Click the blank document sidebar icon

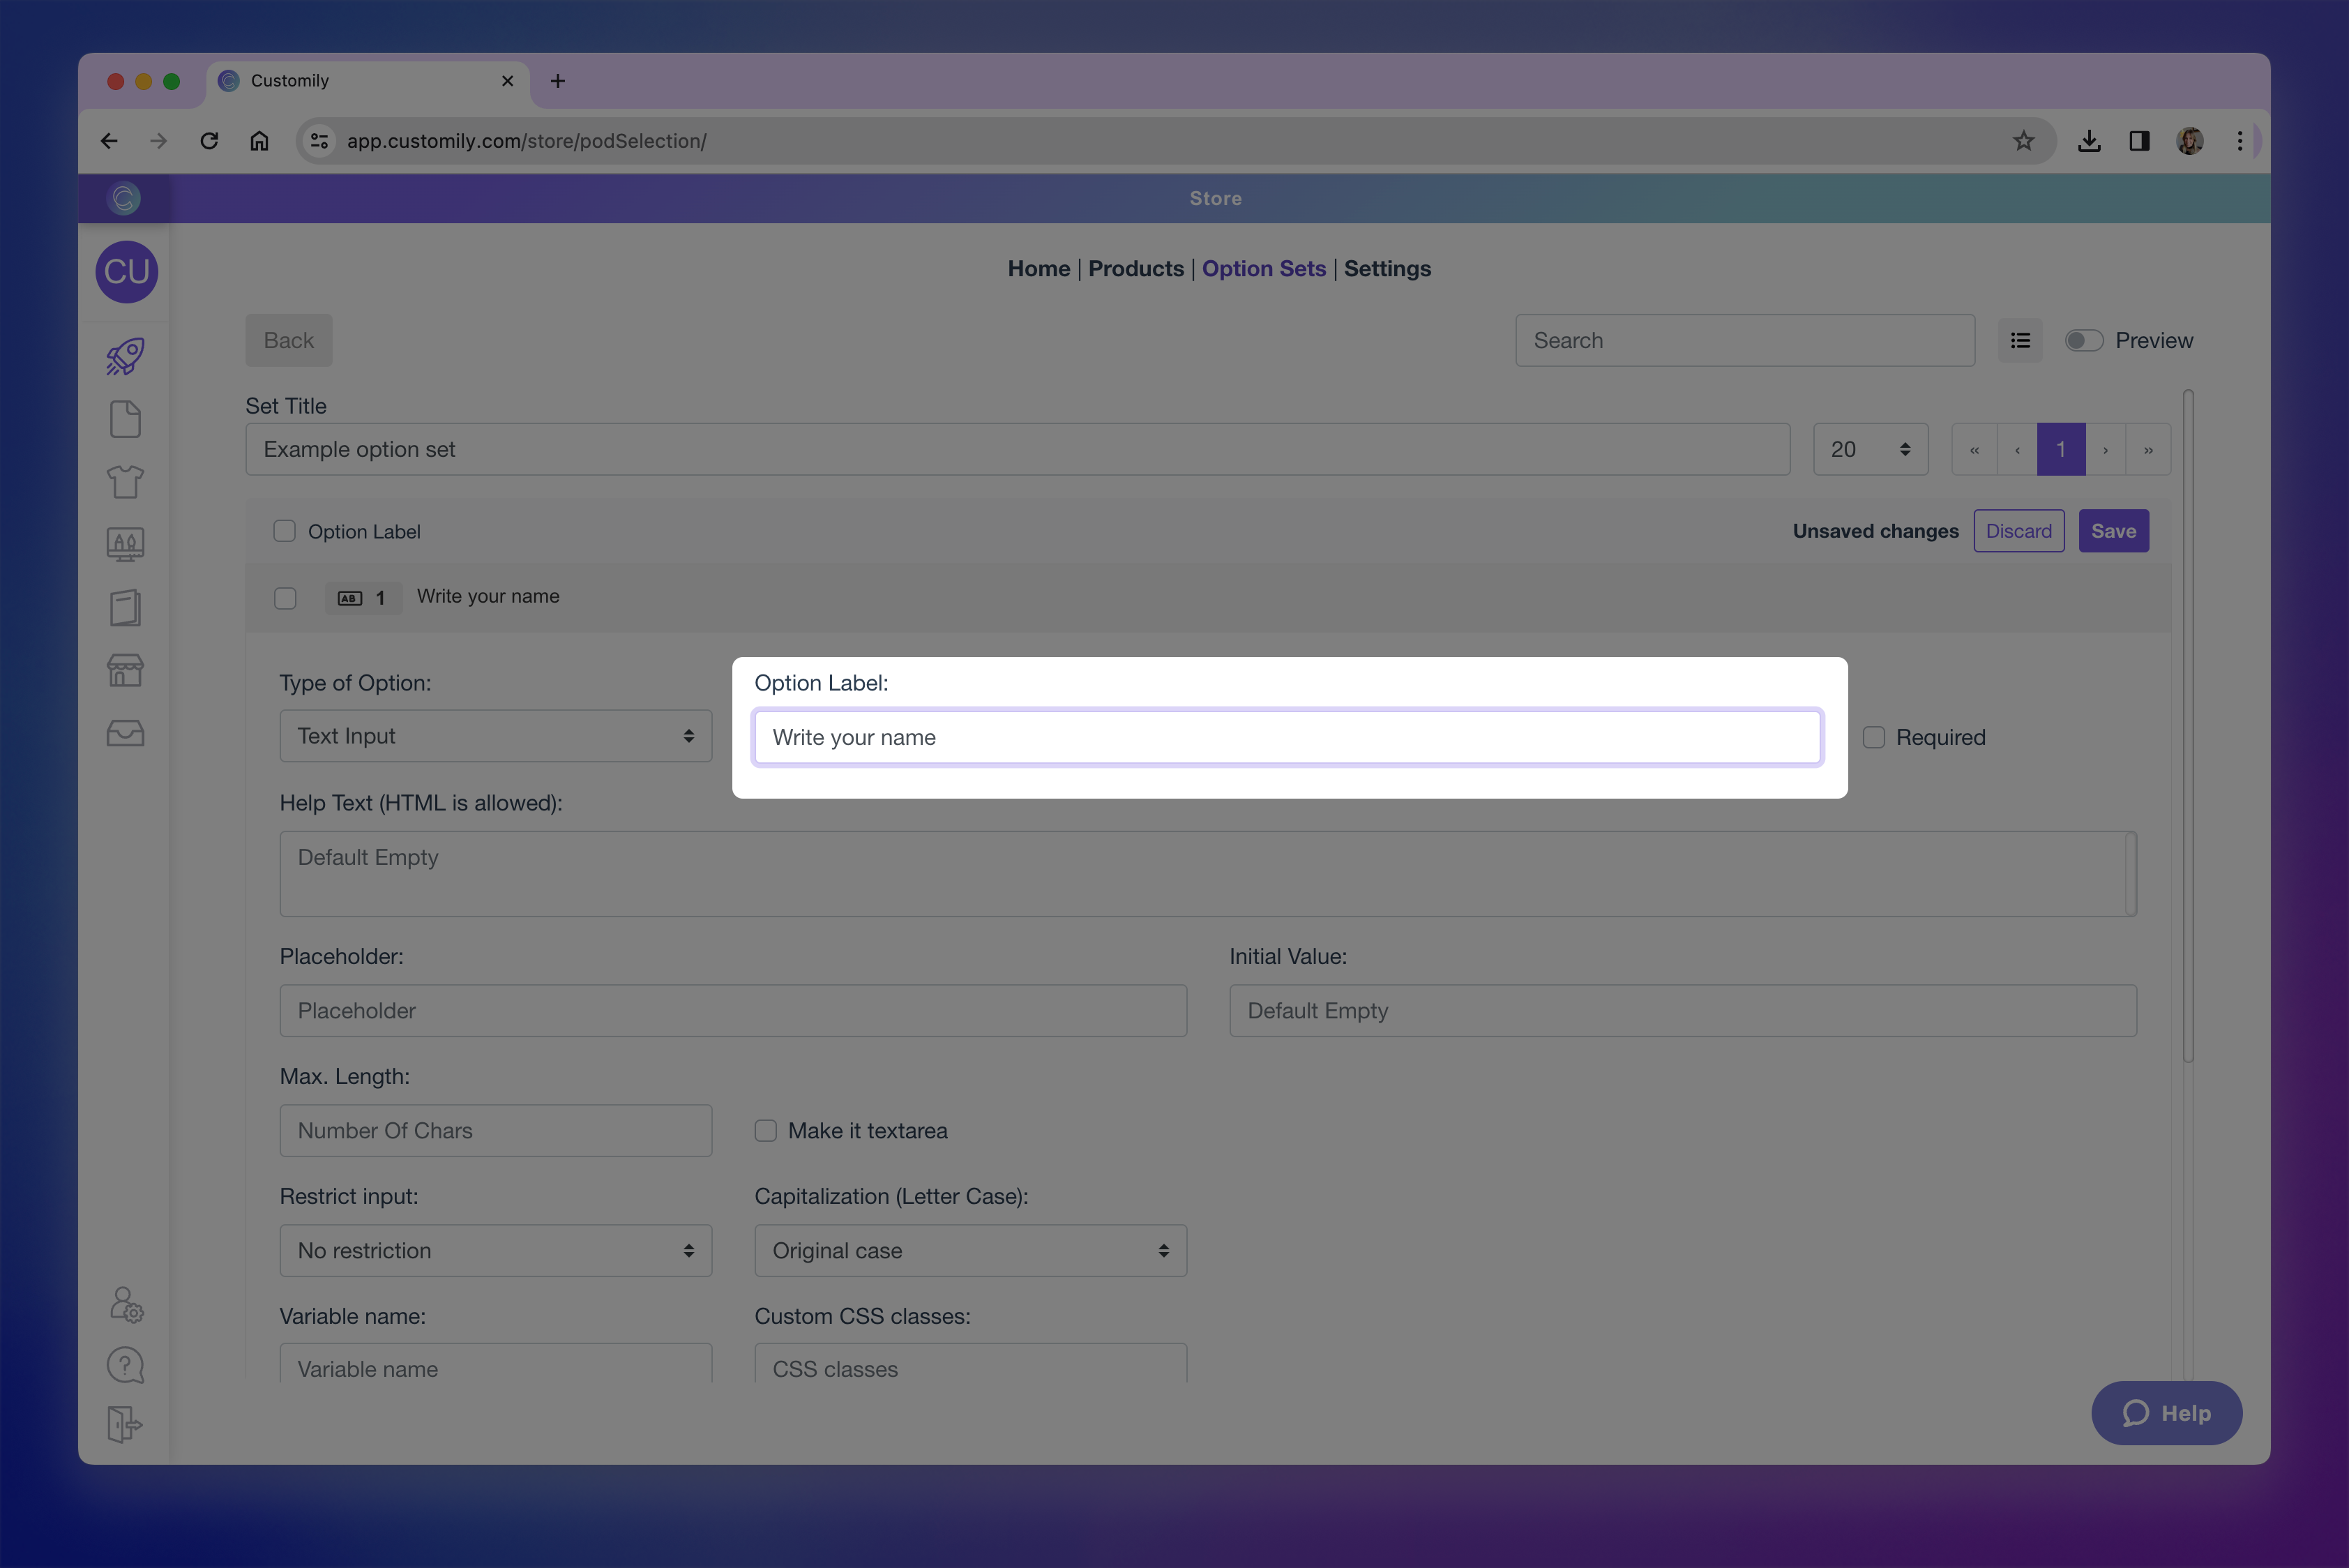point(125,419)
